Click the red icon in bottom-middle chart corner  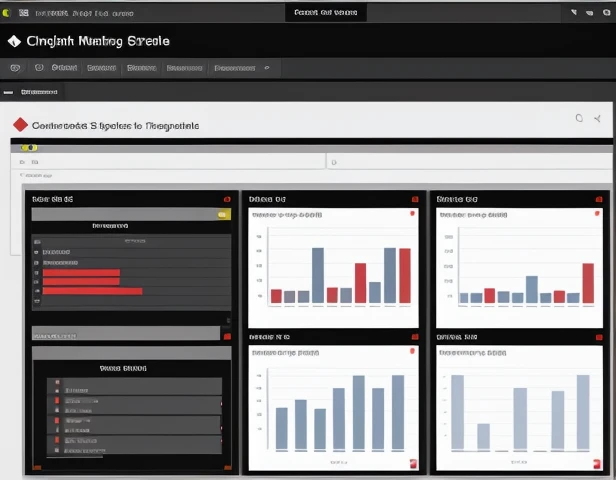click(411, 463)
